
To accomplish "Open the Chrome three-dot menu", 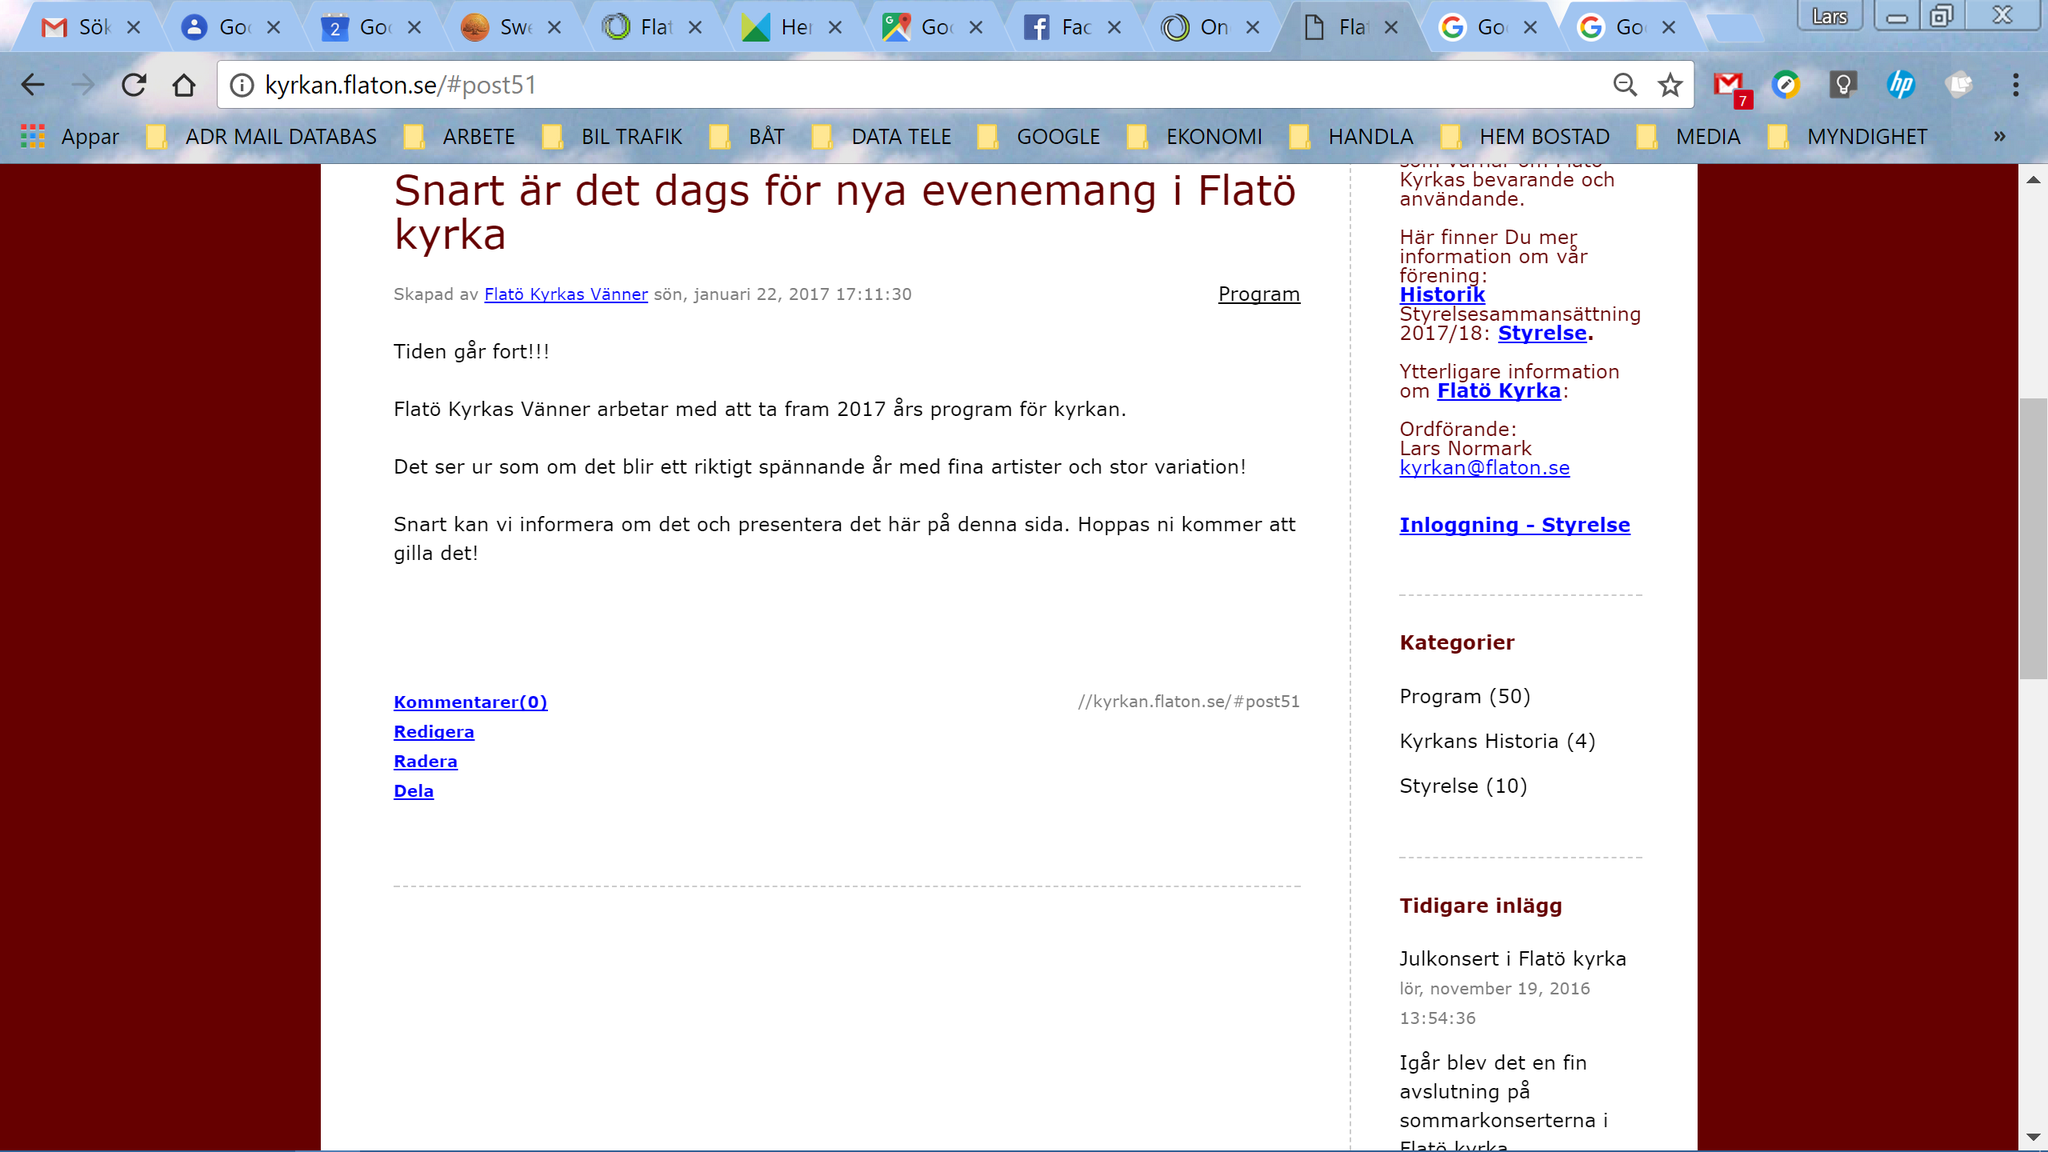I will click(2015, 85).
